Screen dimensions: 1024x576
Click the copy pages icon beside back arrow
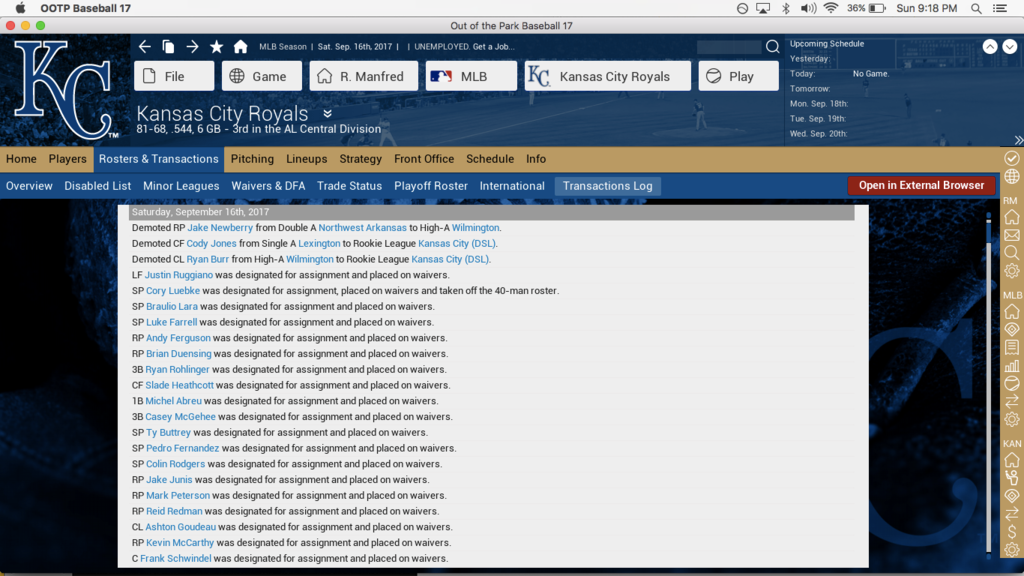(168, 47)
